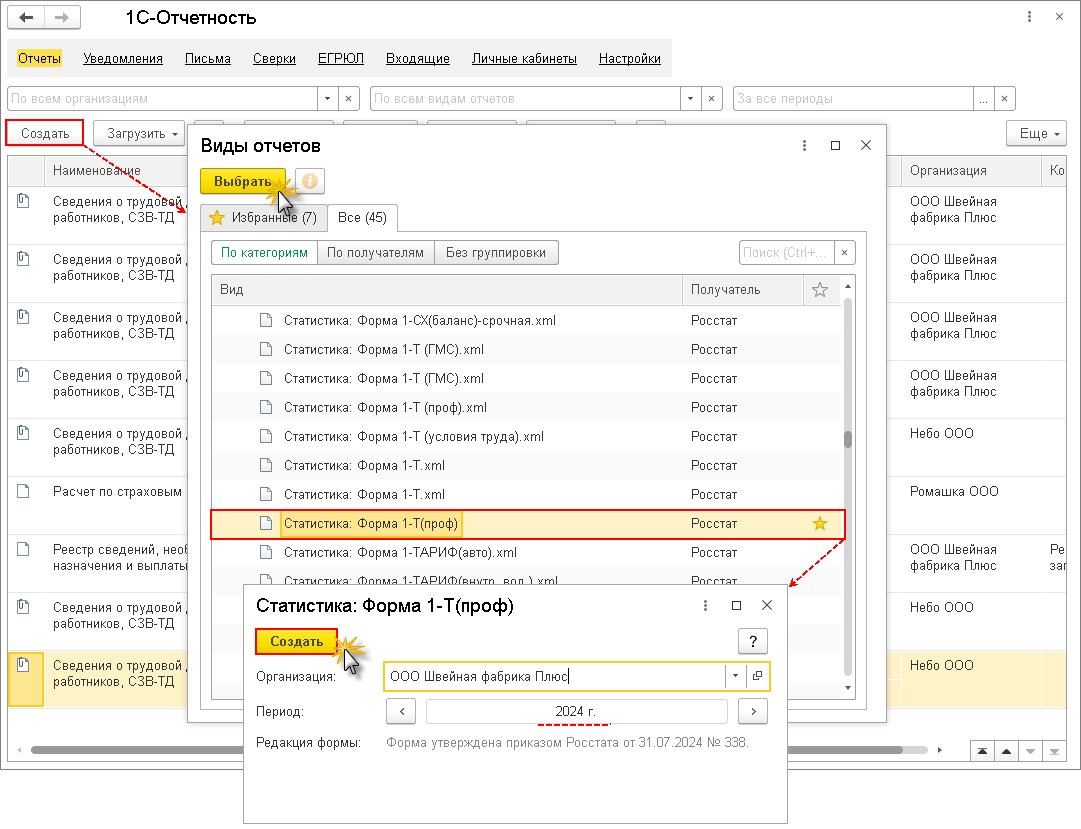Click the yellow Выбрать button
This screenshot has width=1081, height=829.
(243, 181)
